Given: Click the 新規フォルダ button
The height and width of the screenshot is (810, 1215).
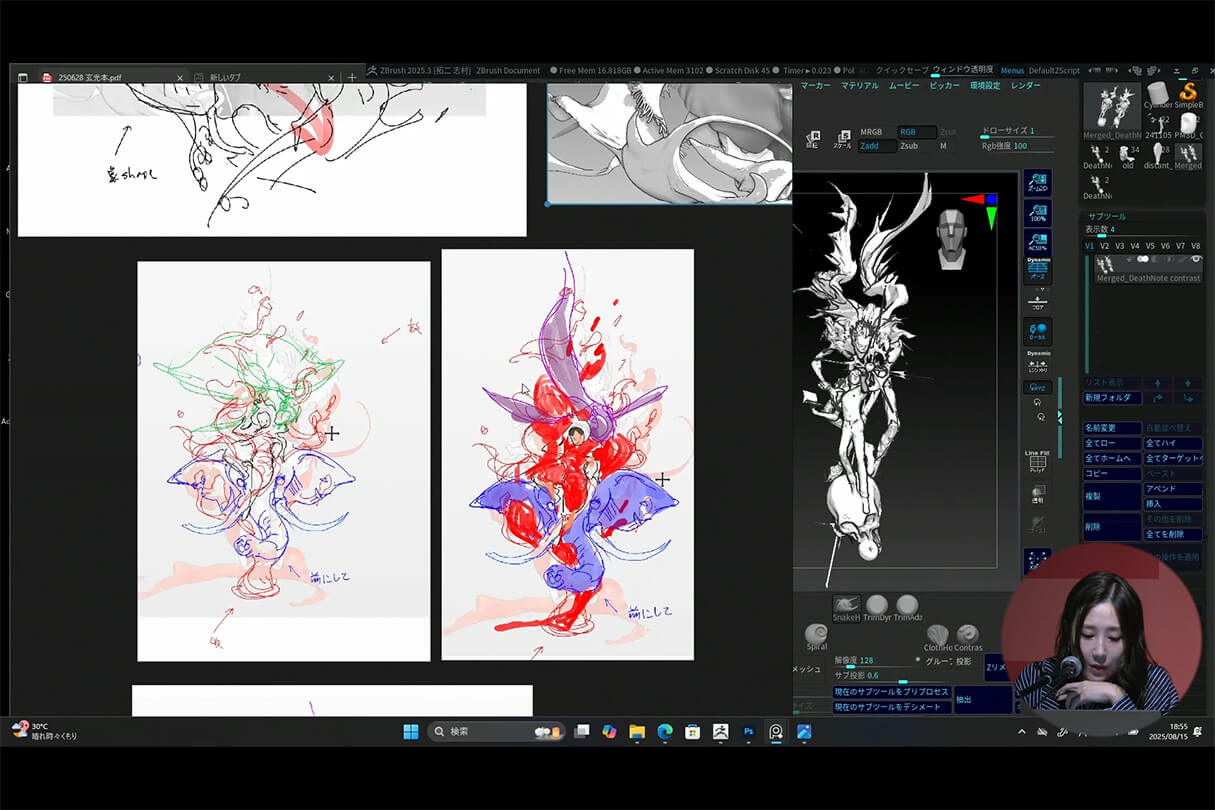Looking at the screenshot, I should coord(1111,397).
